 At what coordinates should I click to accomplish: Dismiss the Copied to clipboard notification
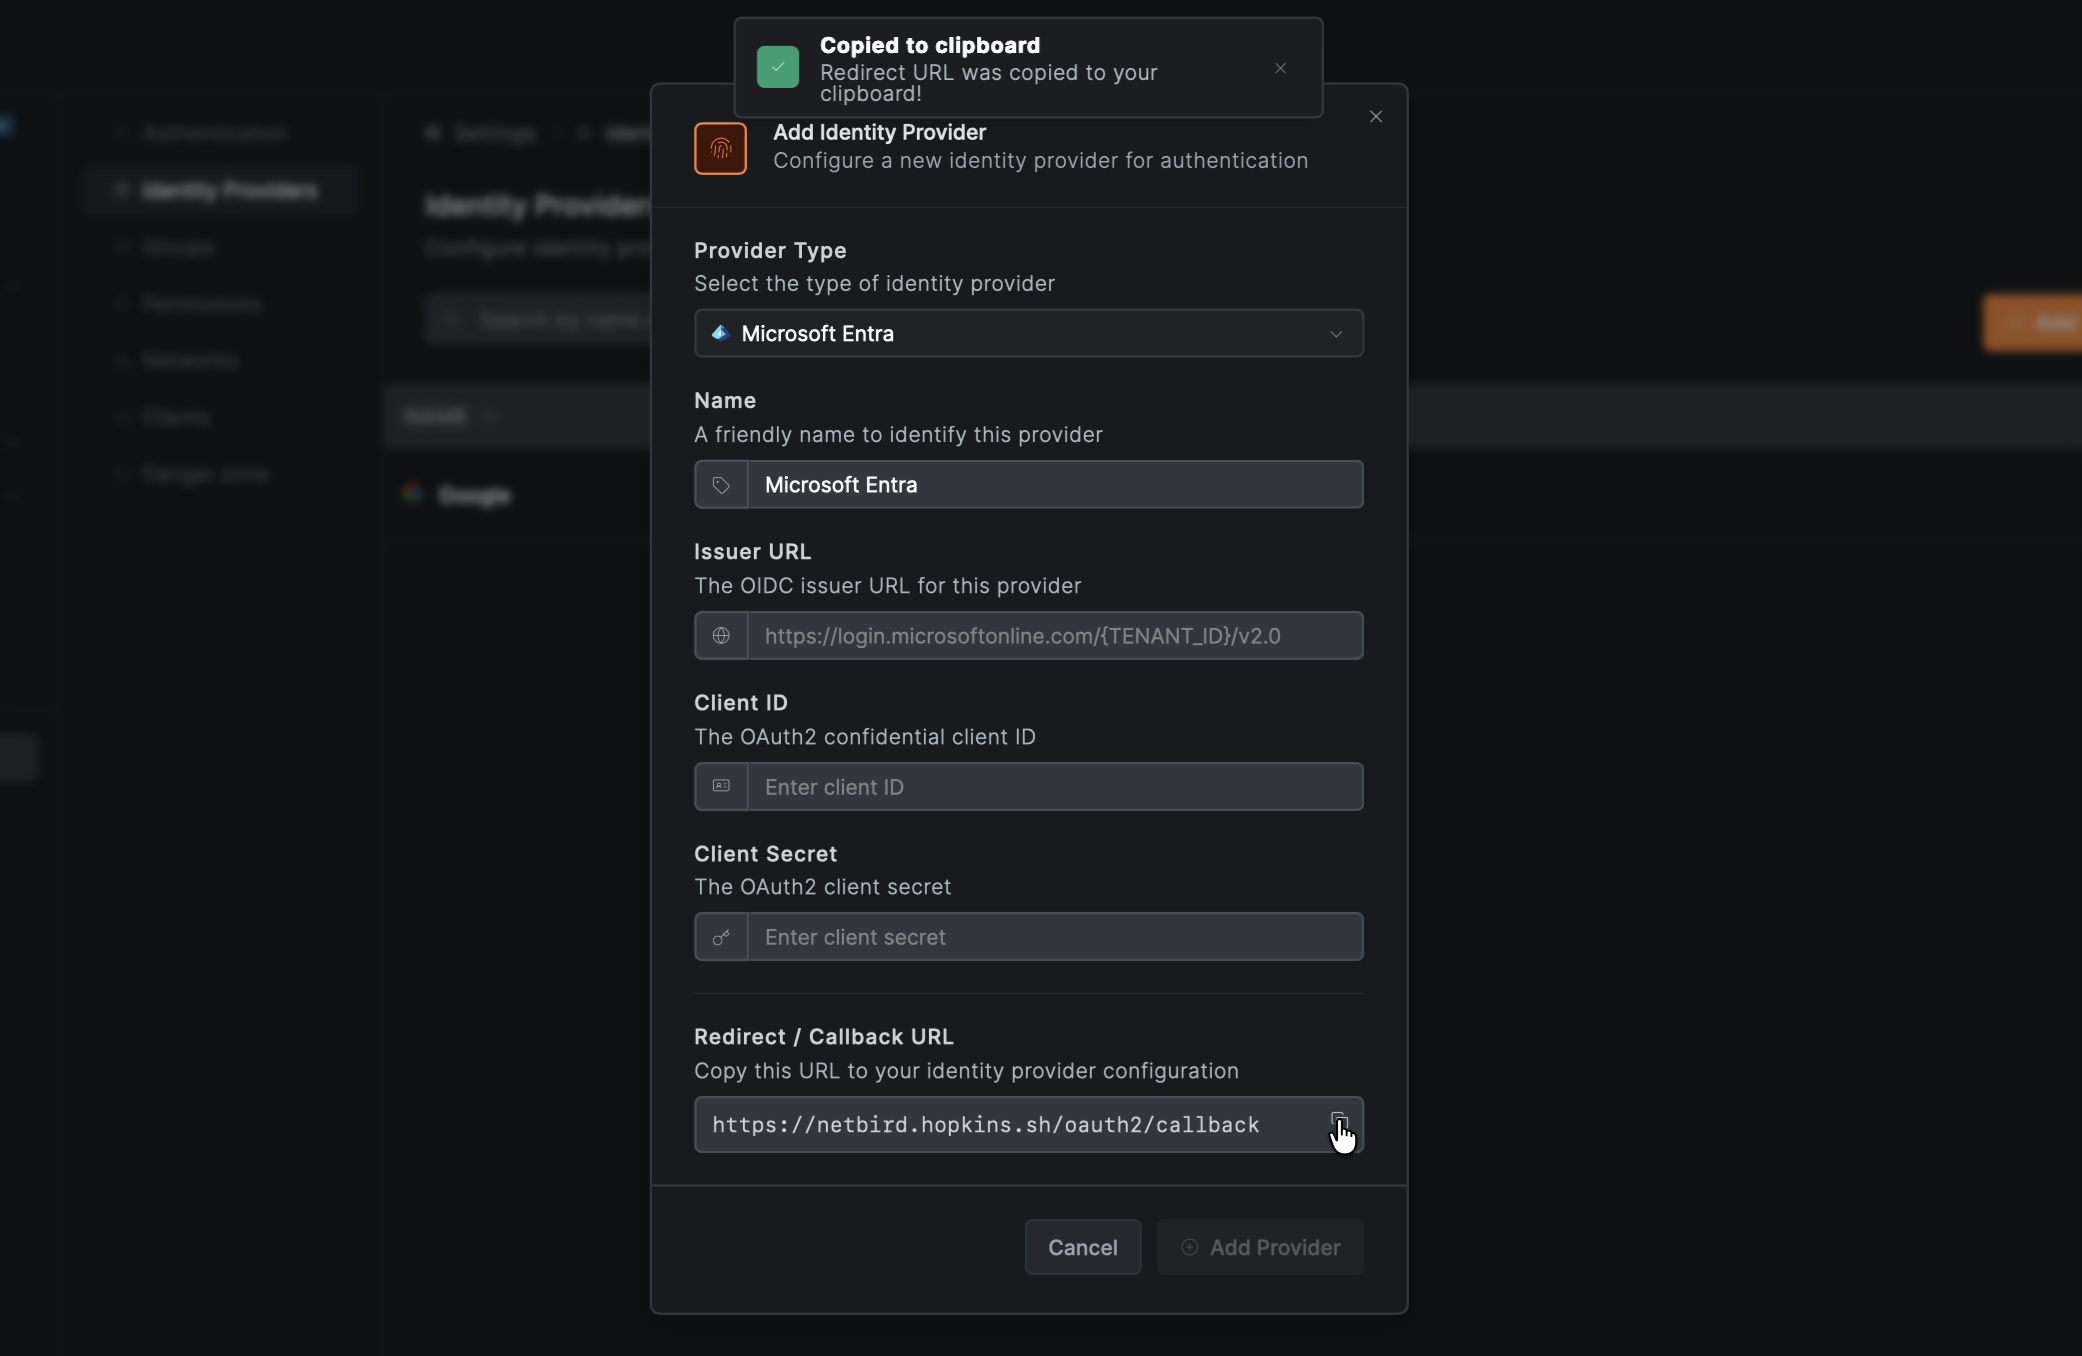[x=1280, y=68]
